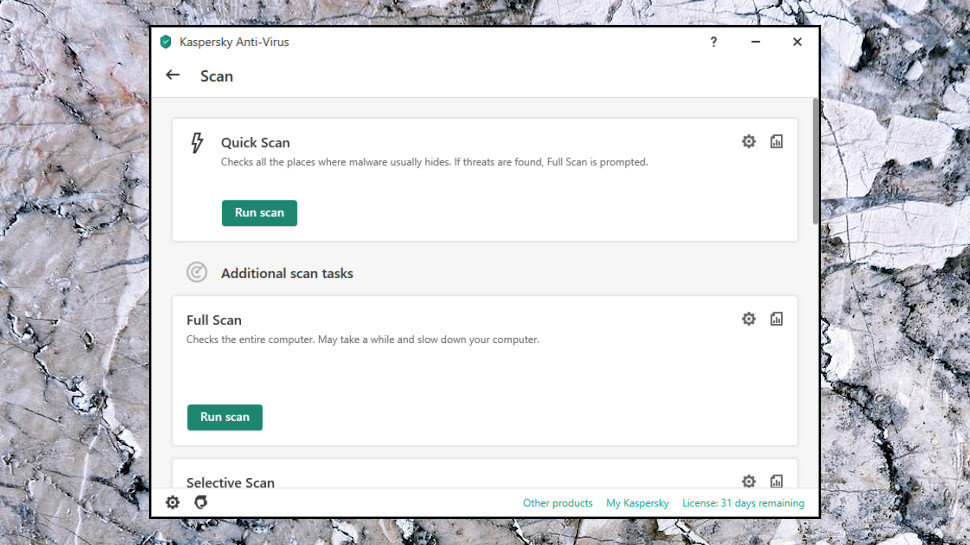View Quick Scan report icon
Viewport: 970px width, 545px height.
776,142
